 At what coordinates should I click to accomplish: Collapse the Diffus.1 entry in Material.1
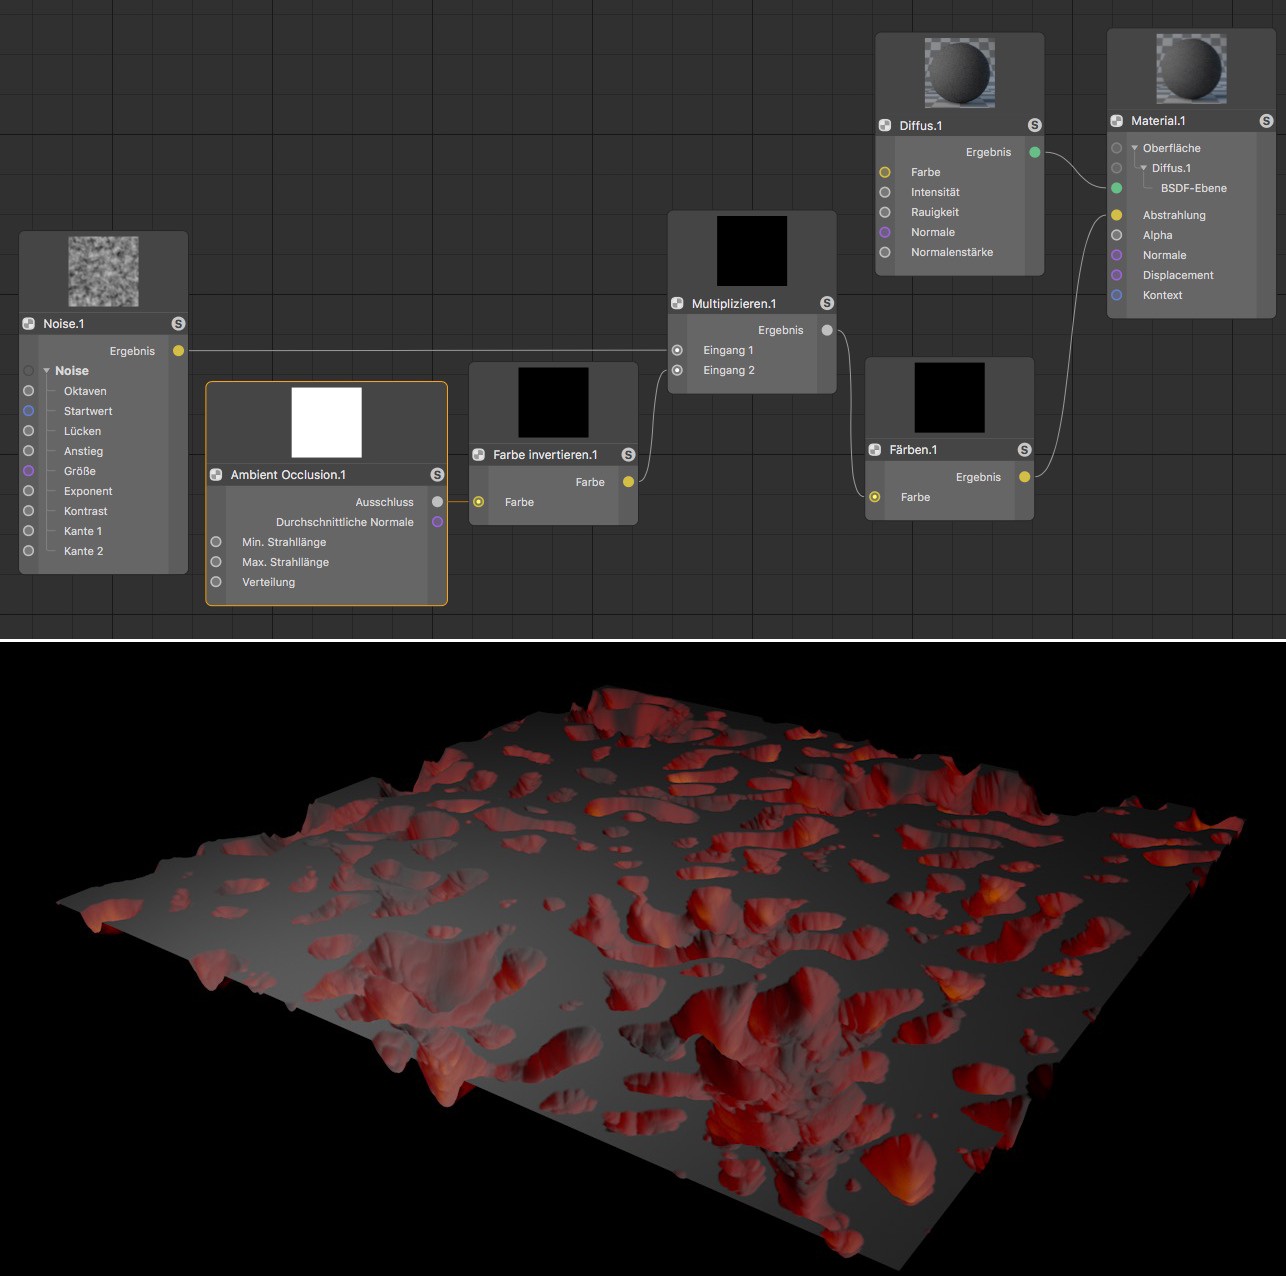click(1144, 168)
